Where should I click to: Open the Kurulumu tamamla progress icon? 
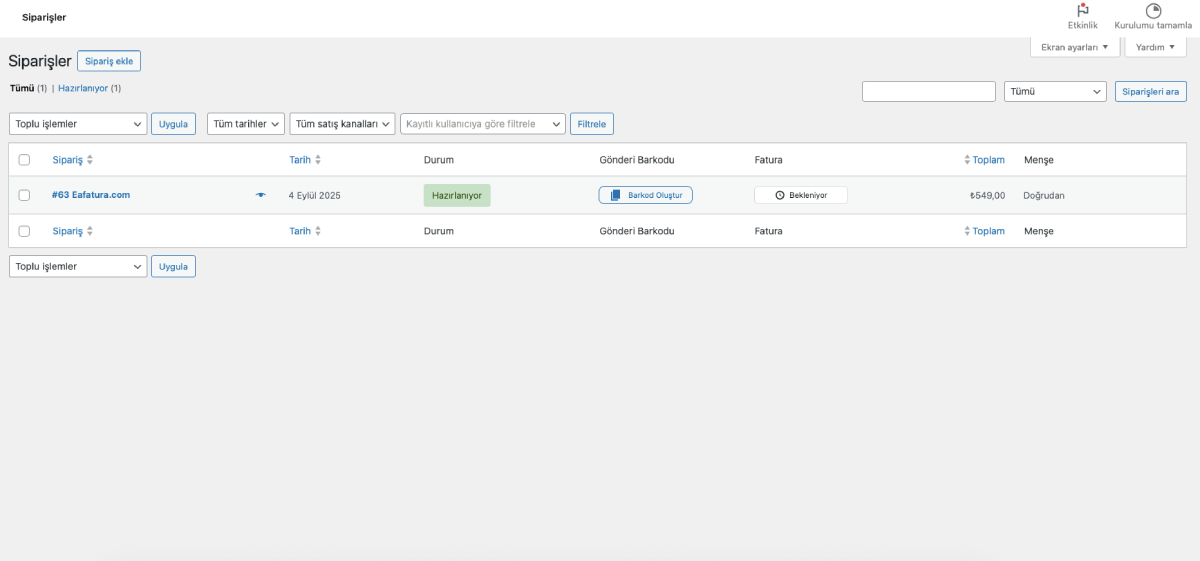tap(1153, 10)
